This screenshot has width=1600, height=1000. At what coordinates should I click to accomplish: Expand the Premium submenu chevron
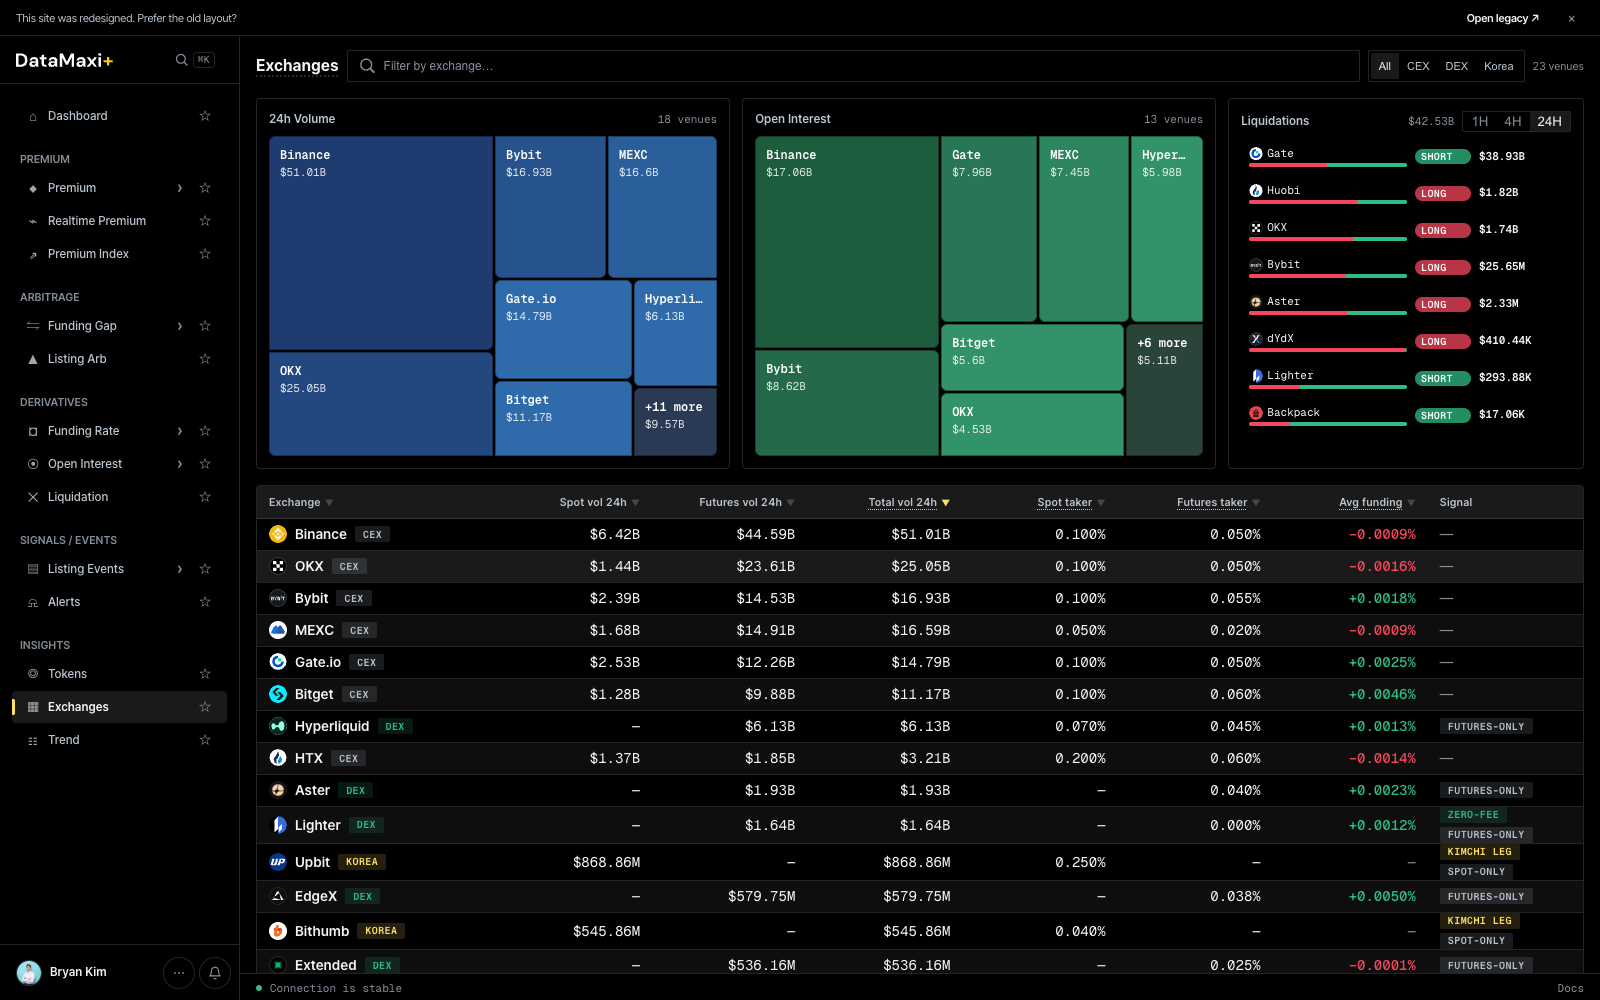point(180,188)
